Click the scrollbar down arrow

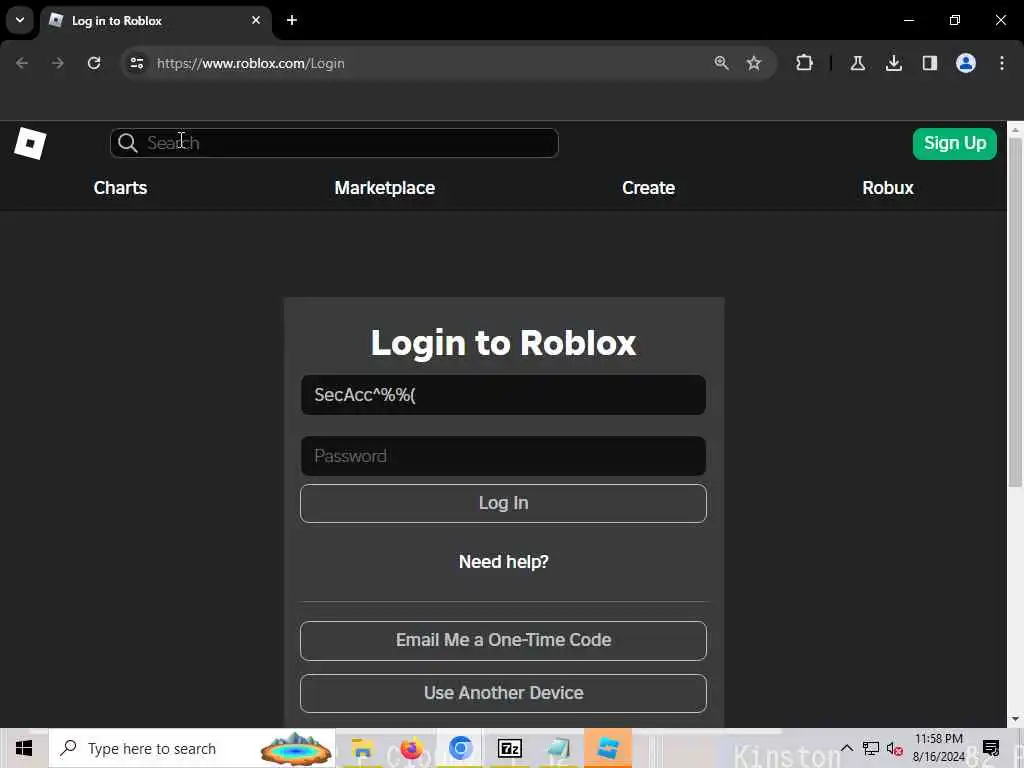tap(1015, 719)
